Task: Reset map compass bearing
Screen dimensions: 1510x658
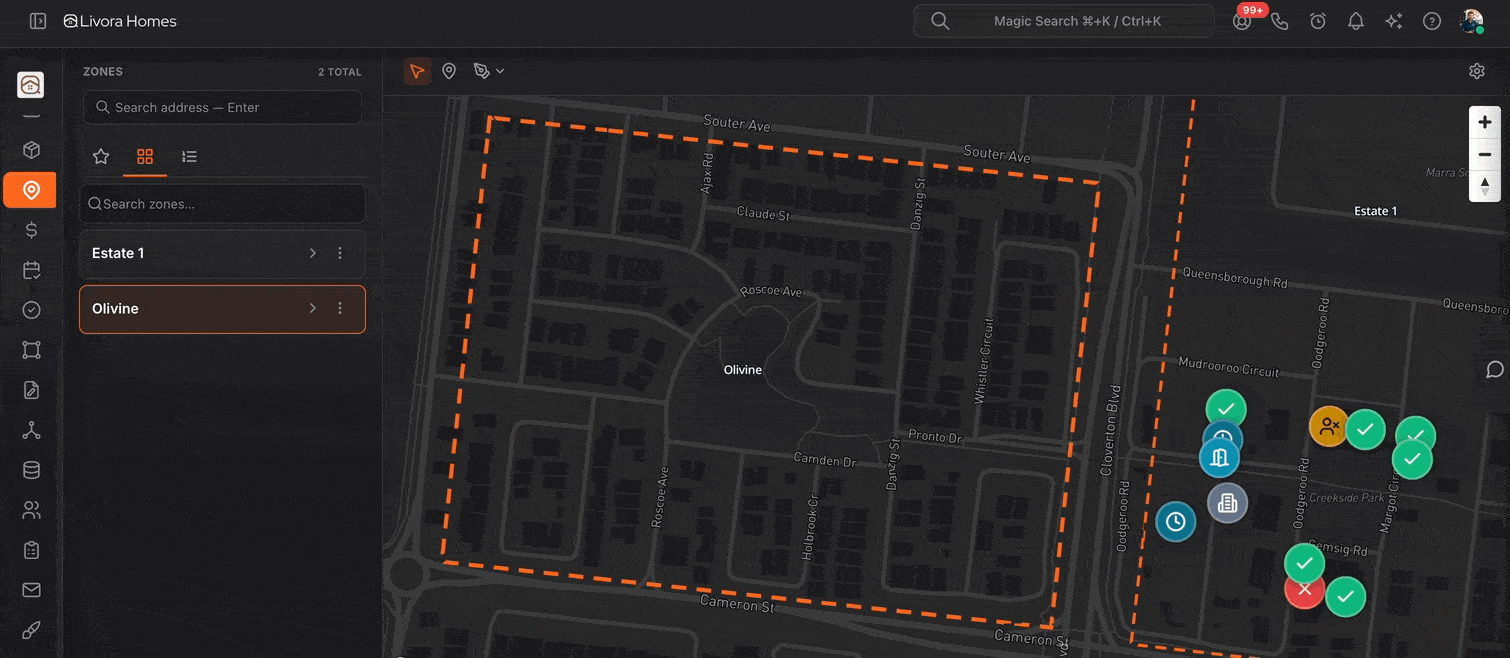Action: pos(1485,186)
